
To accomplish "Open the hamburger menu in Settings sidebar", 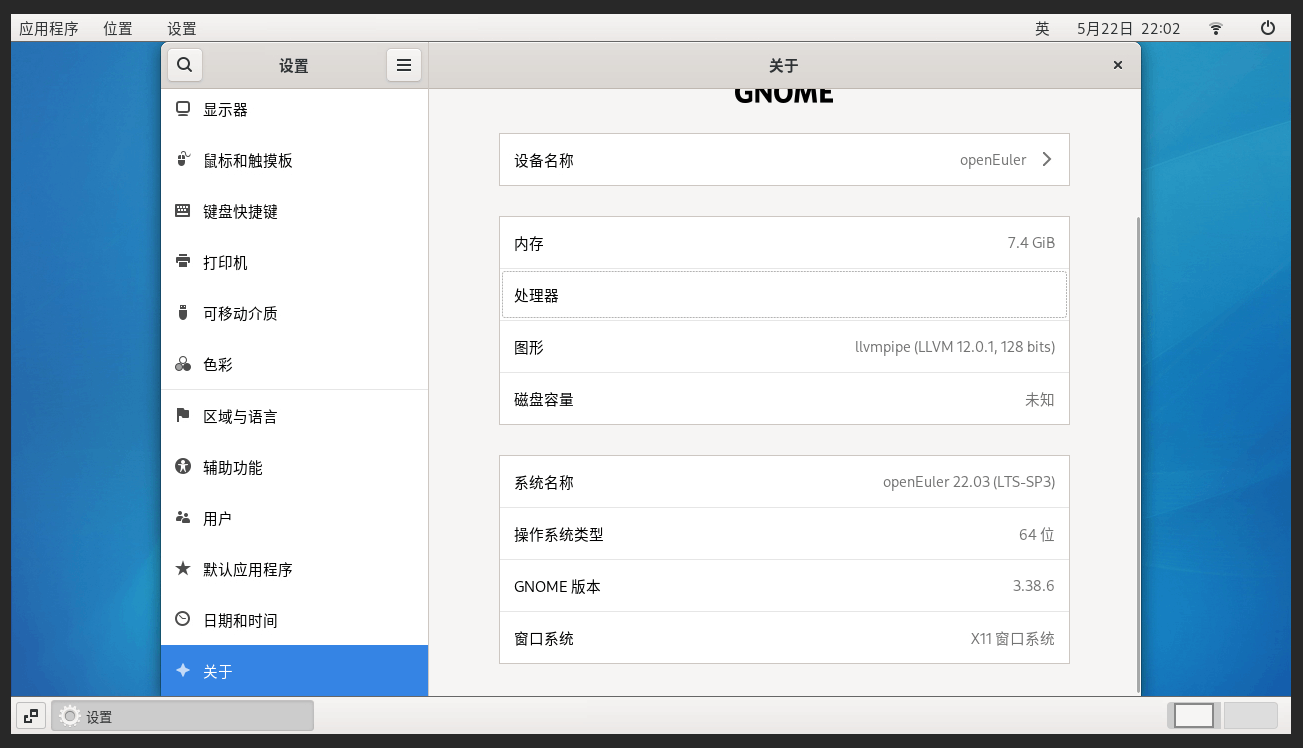I will (x=404, y=65).
